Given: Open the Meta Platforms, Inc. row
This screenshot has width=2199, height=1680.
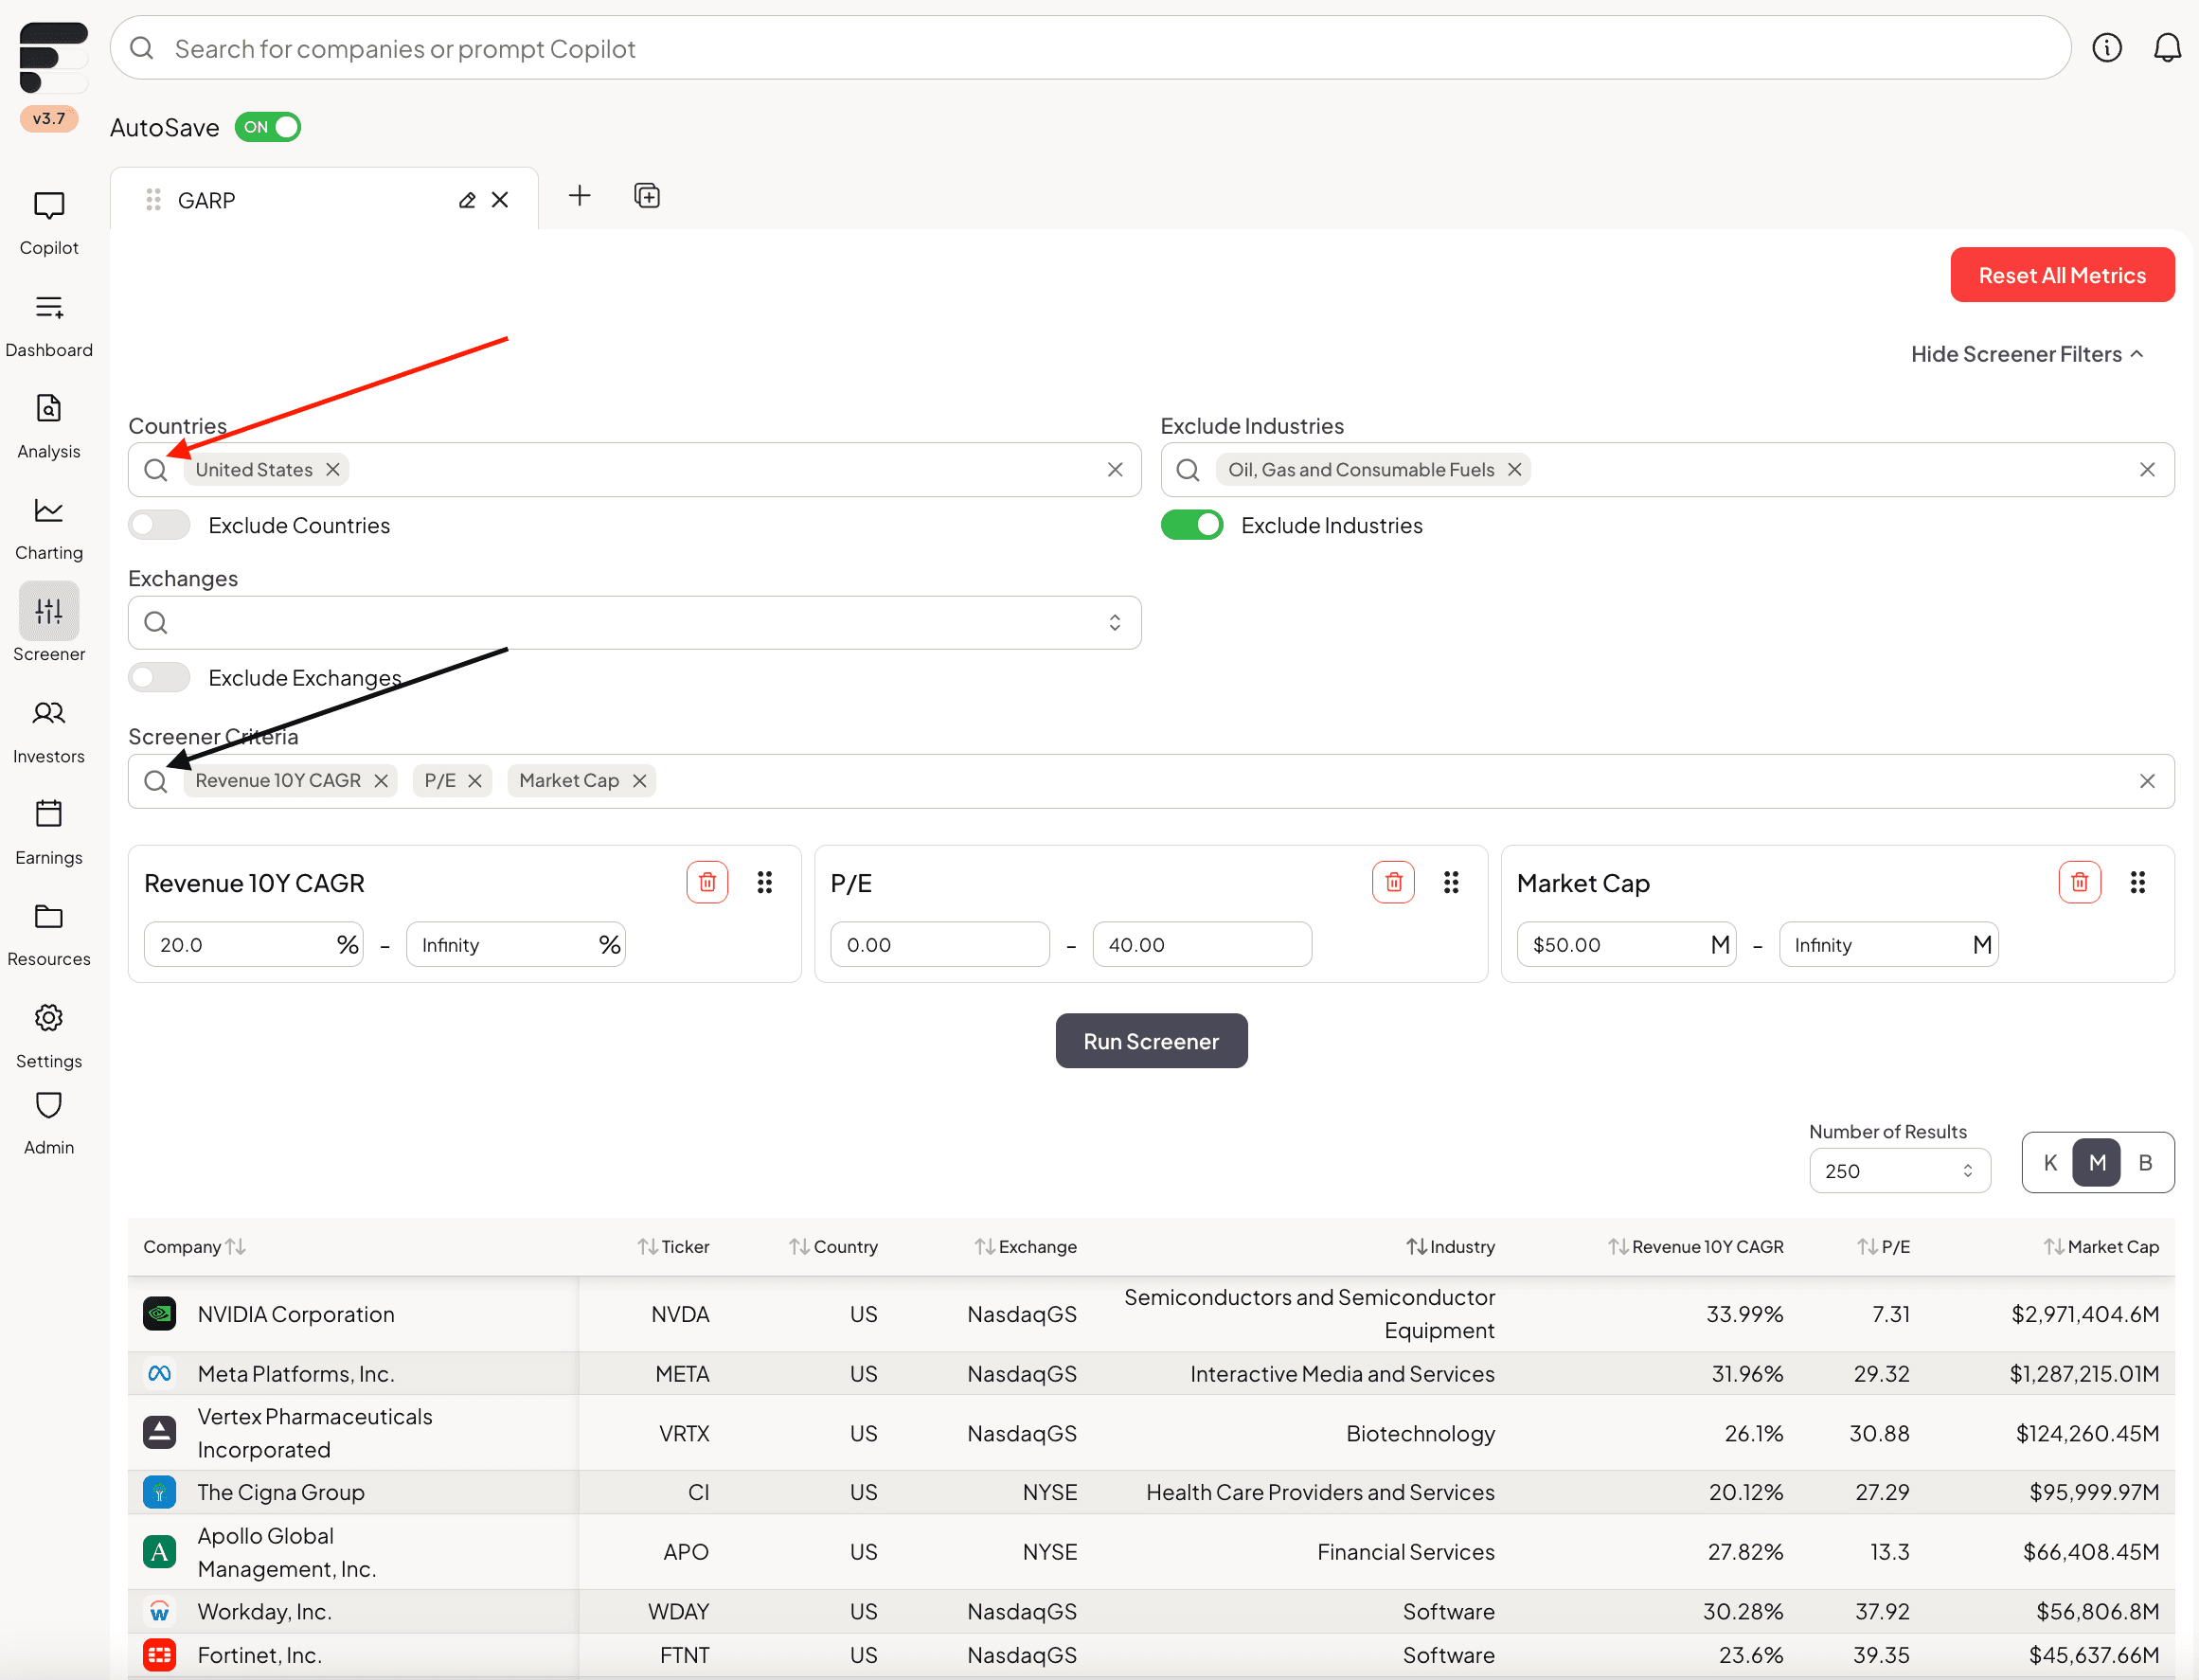Looking at the screenshot, I should coord(1150,1373).
